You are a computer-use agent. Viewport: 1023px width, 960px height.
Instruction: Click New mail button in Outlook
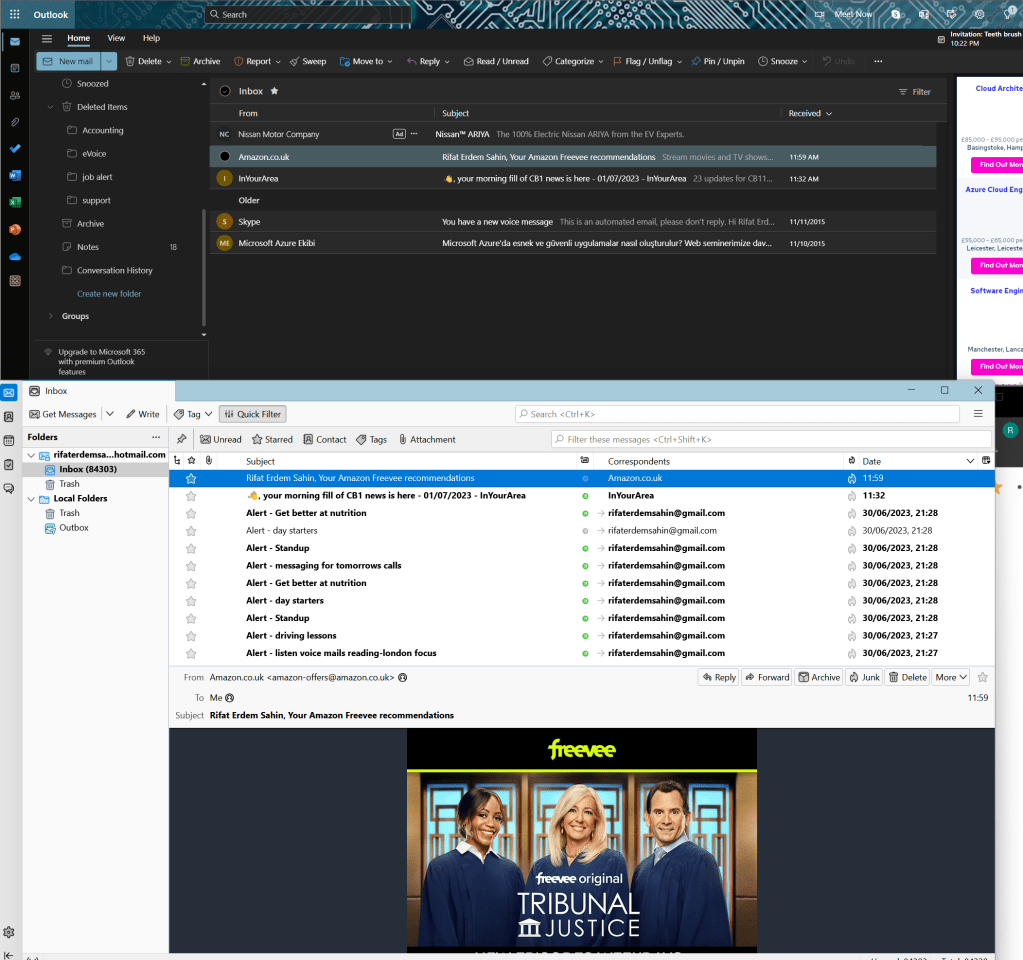click(69, 61)
